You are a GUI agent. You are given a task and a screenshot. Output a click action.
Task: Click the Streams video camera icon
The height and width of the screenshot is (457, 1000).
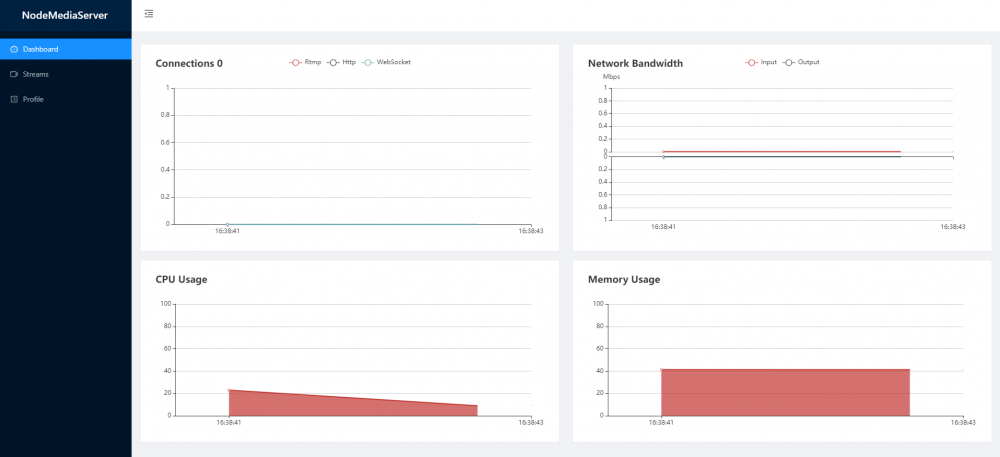click(13, 74)
